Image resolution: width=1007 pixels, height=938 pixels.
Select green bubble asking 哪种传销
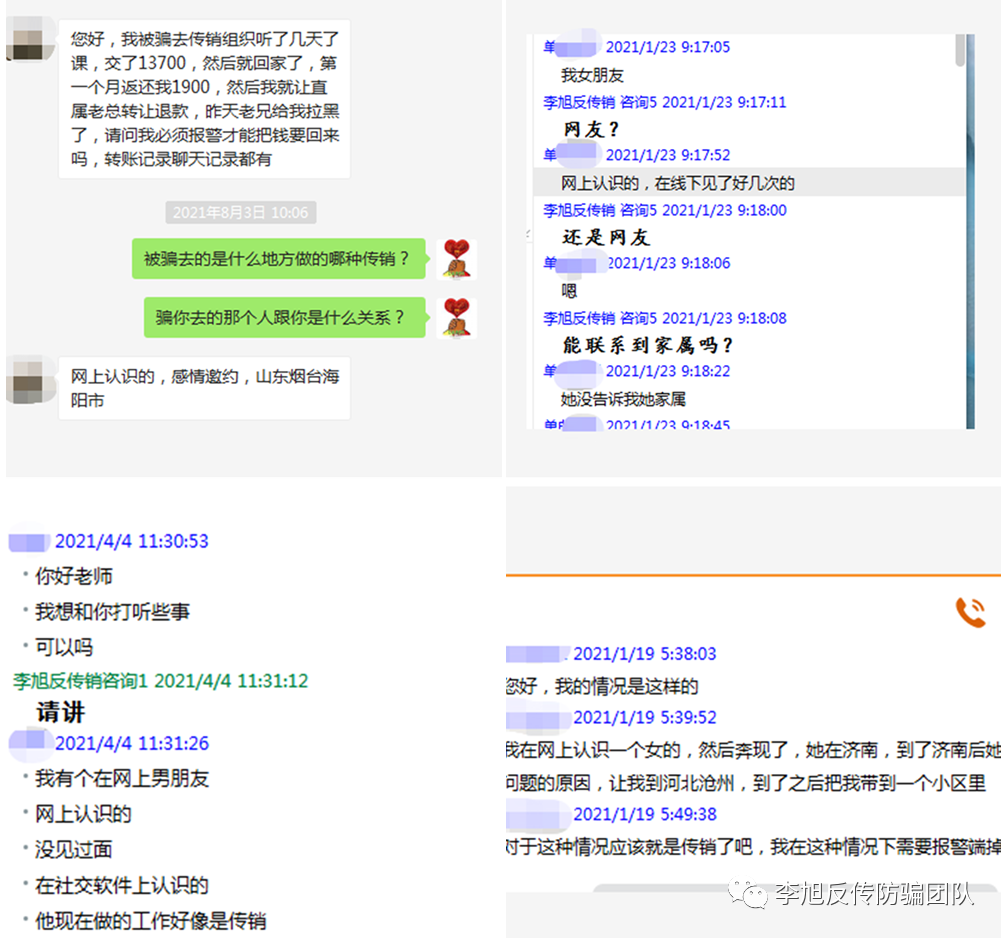click(x=278, y=259)
